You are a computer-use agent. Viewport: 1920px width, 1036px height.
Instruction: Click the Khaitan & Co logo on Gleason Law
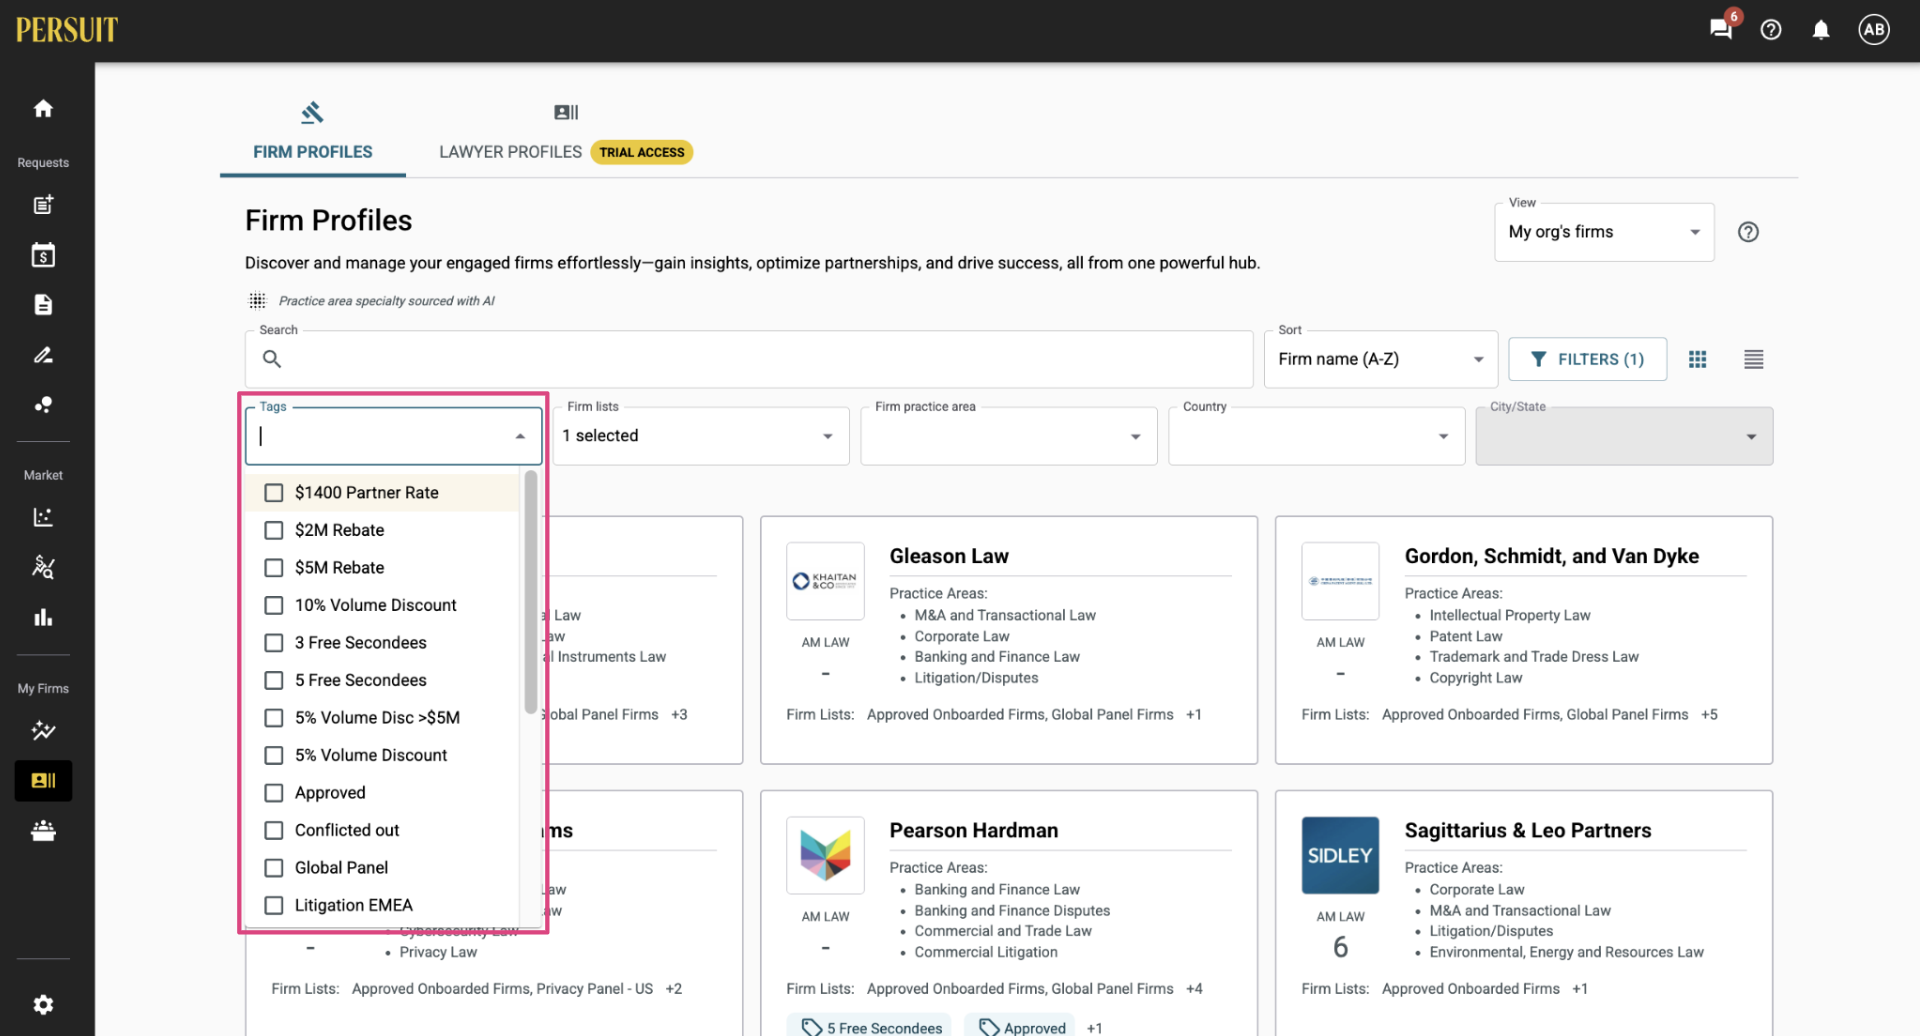pos(825,581)
